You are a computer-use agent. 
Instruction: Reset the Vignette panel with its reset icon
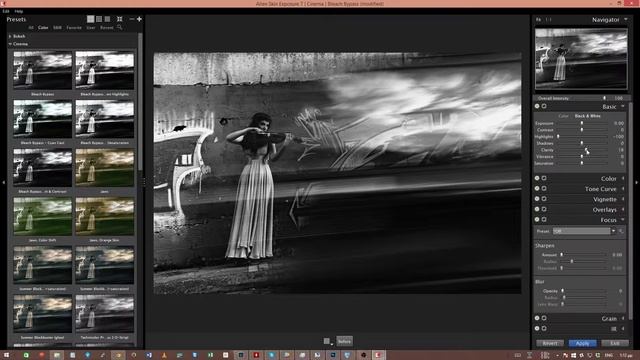[x=544, y=199]
